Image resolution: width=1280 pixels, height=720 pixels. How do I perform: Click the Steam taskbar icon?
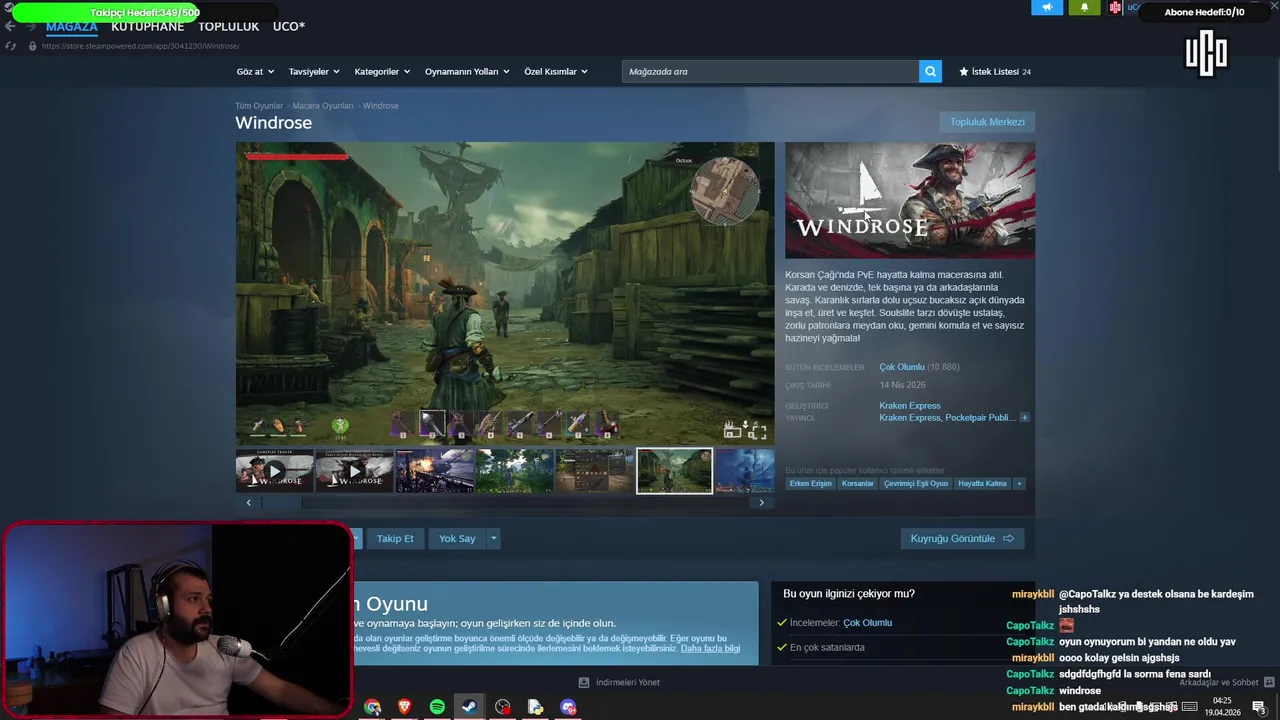coord(469,707)
